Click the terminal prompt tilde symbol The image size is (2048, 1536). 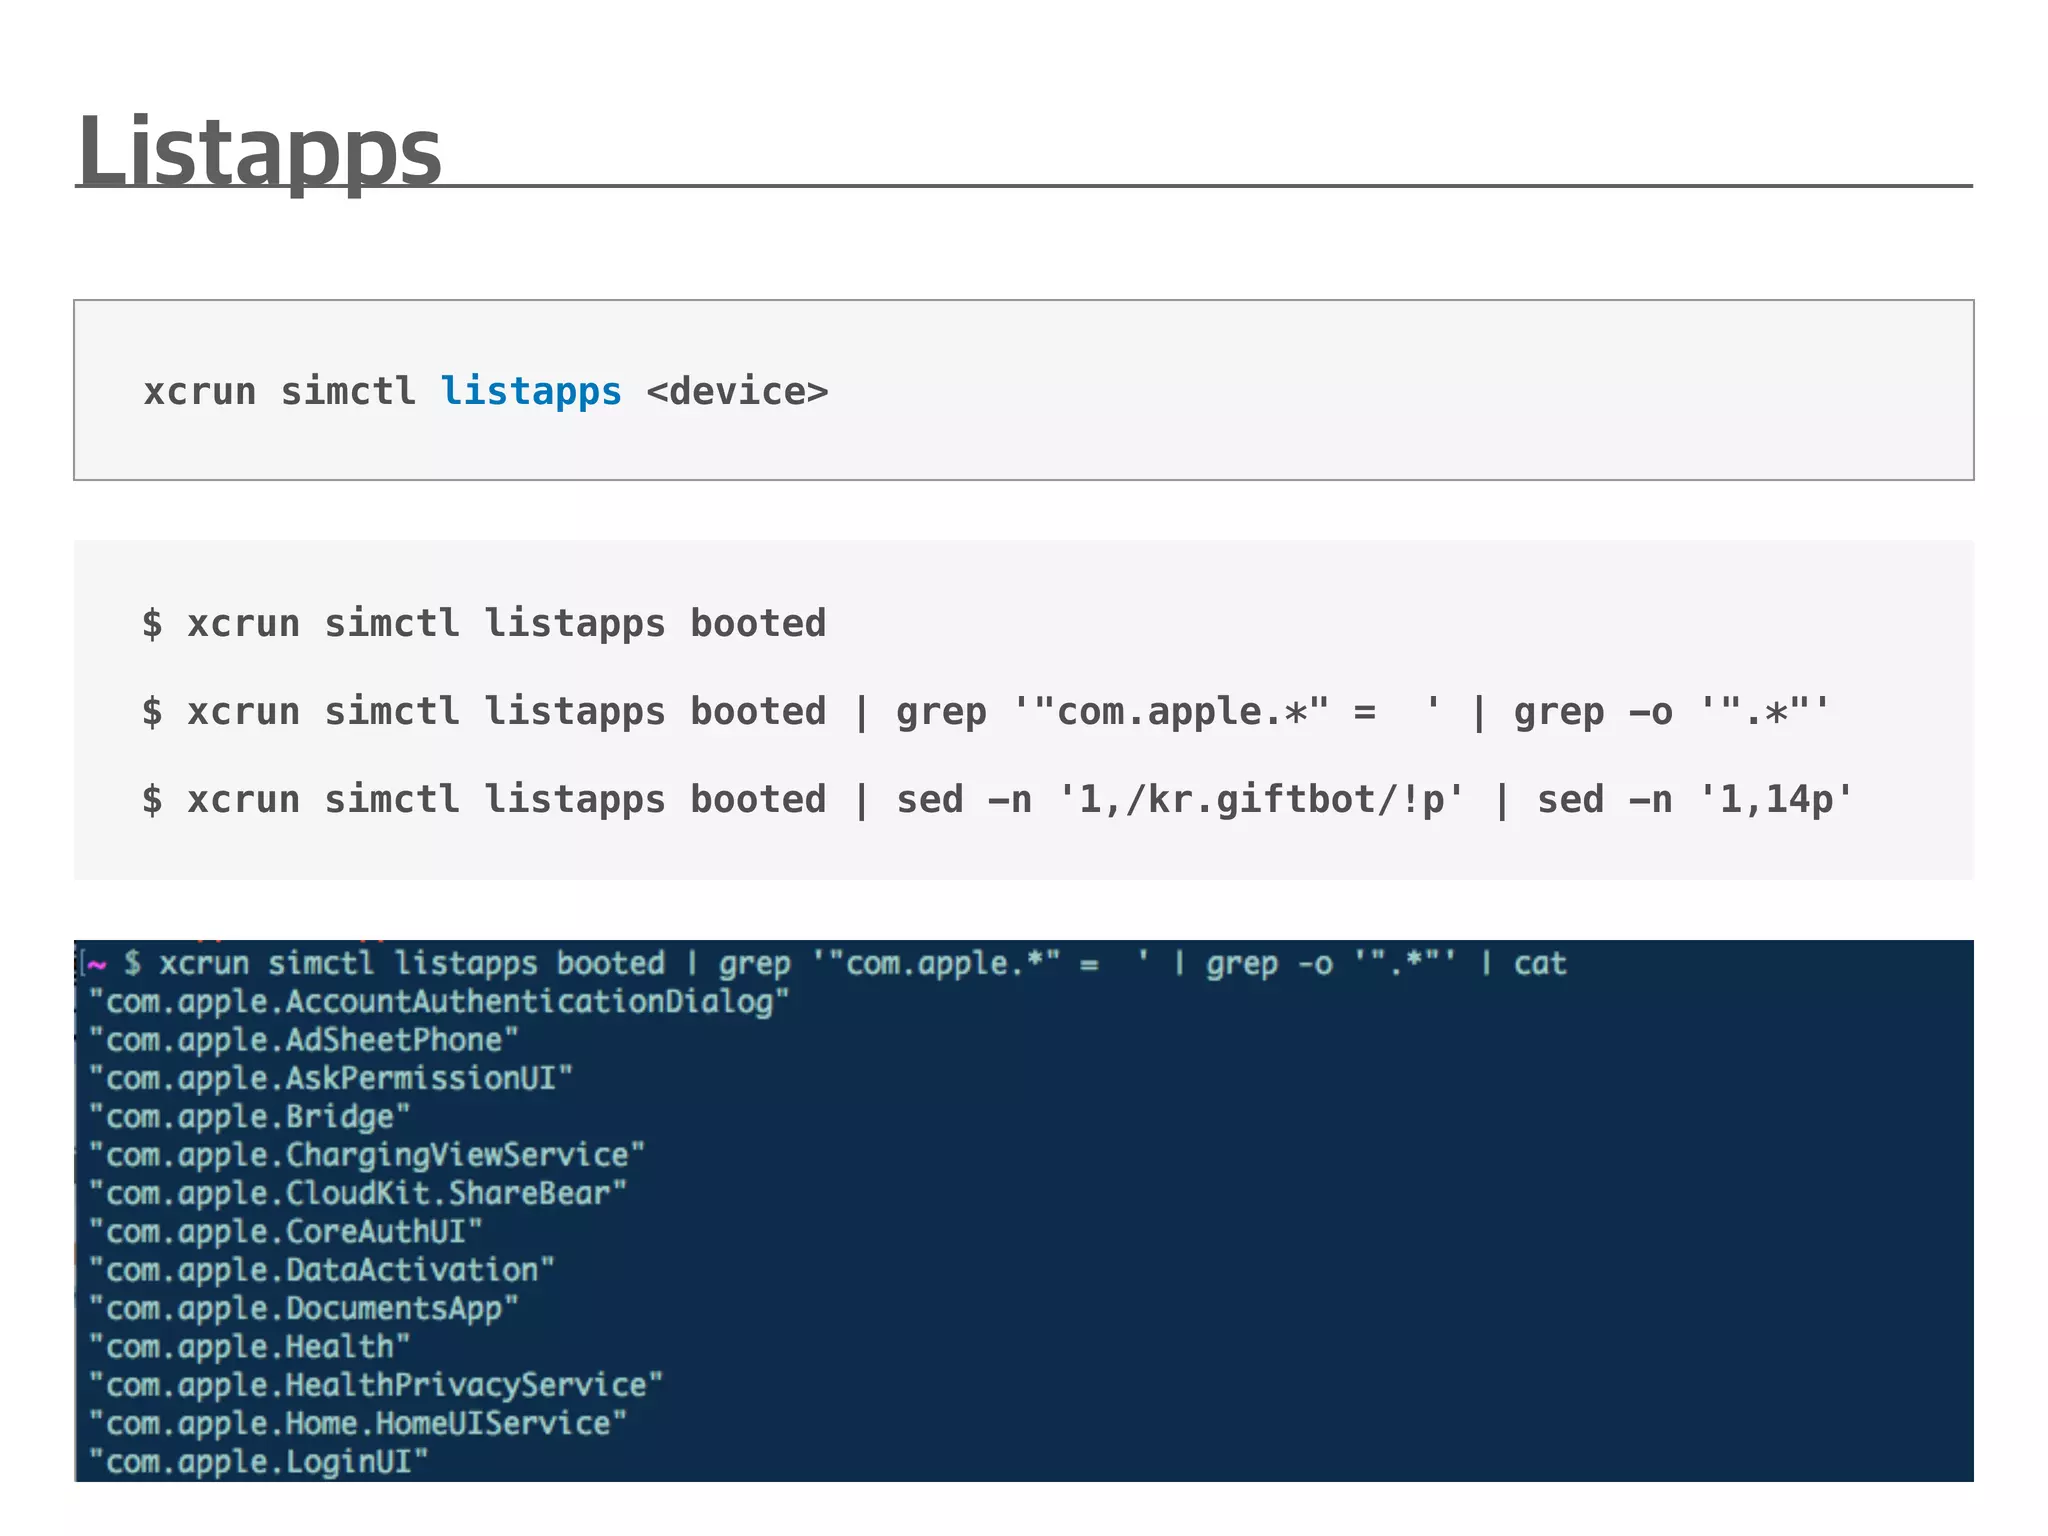(97, 964)
